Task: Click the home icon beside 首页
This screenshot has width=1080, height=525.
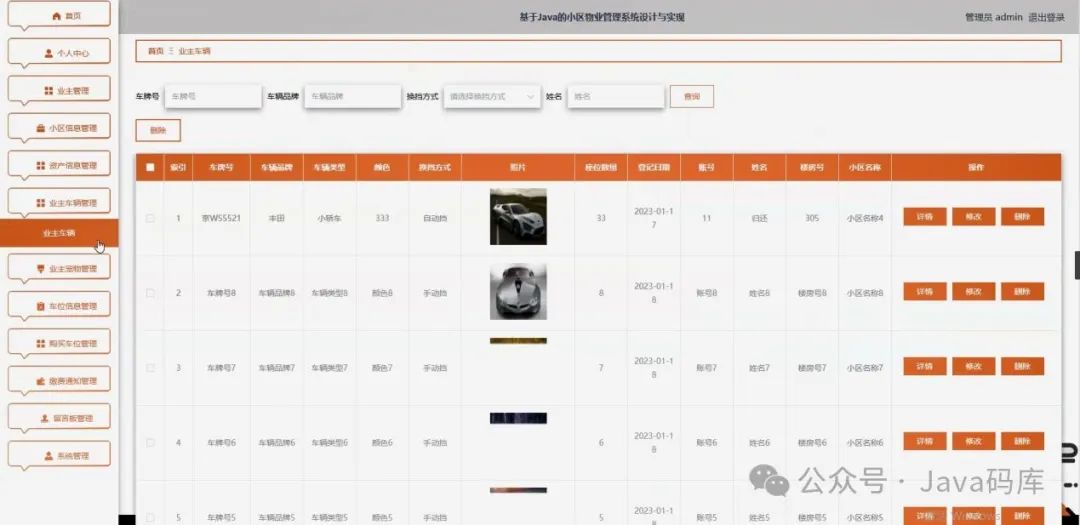Action: 56,16
